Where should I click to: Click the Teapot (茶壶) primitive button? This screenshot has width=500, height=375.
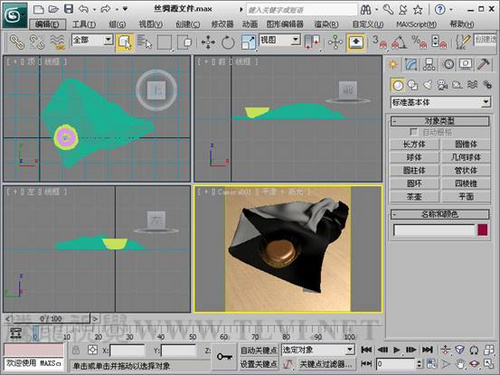414,197
